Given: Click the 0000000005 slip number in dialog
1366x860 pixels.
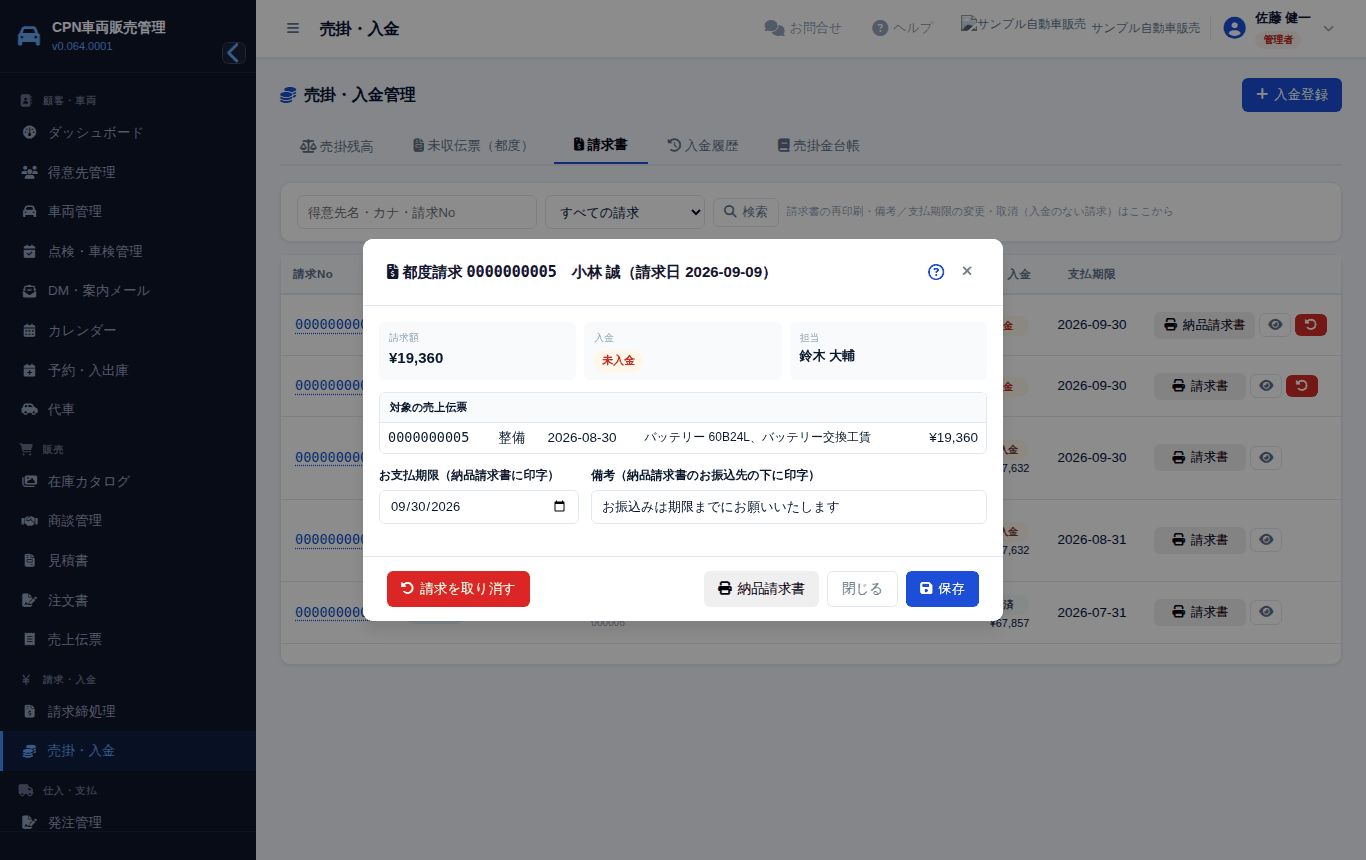Looking at the screenshot, I should coord(428,437).
